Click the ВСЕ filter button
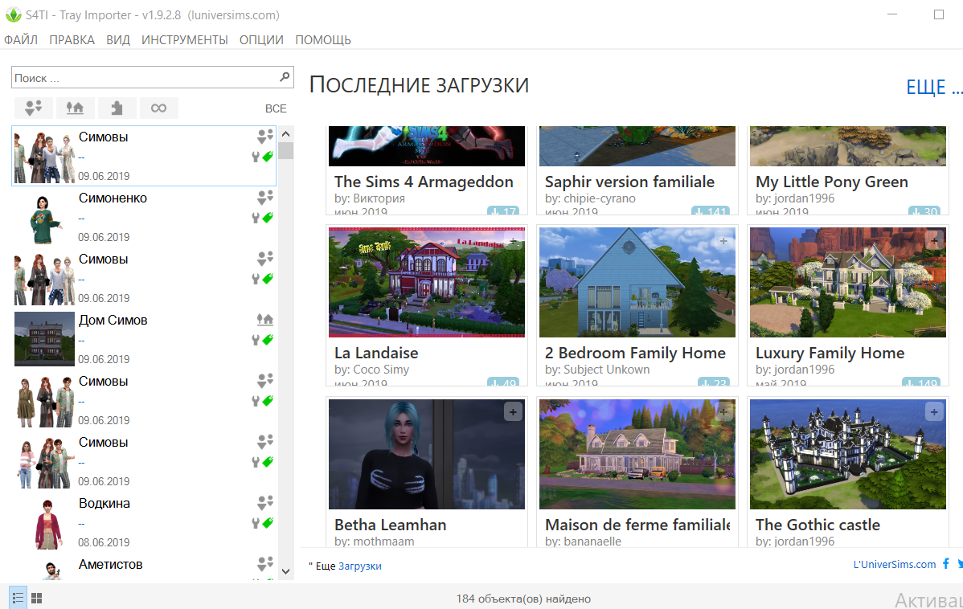This screenshot has height=609, width=963. point(275,108)
